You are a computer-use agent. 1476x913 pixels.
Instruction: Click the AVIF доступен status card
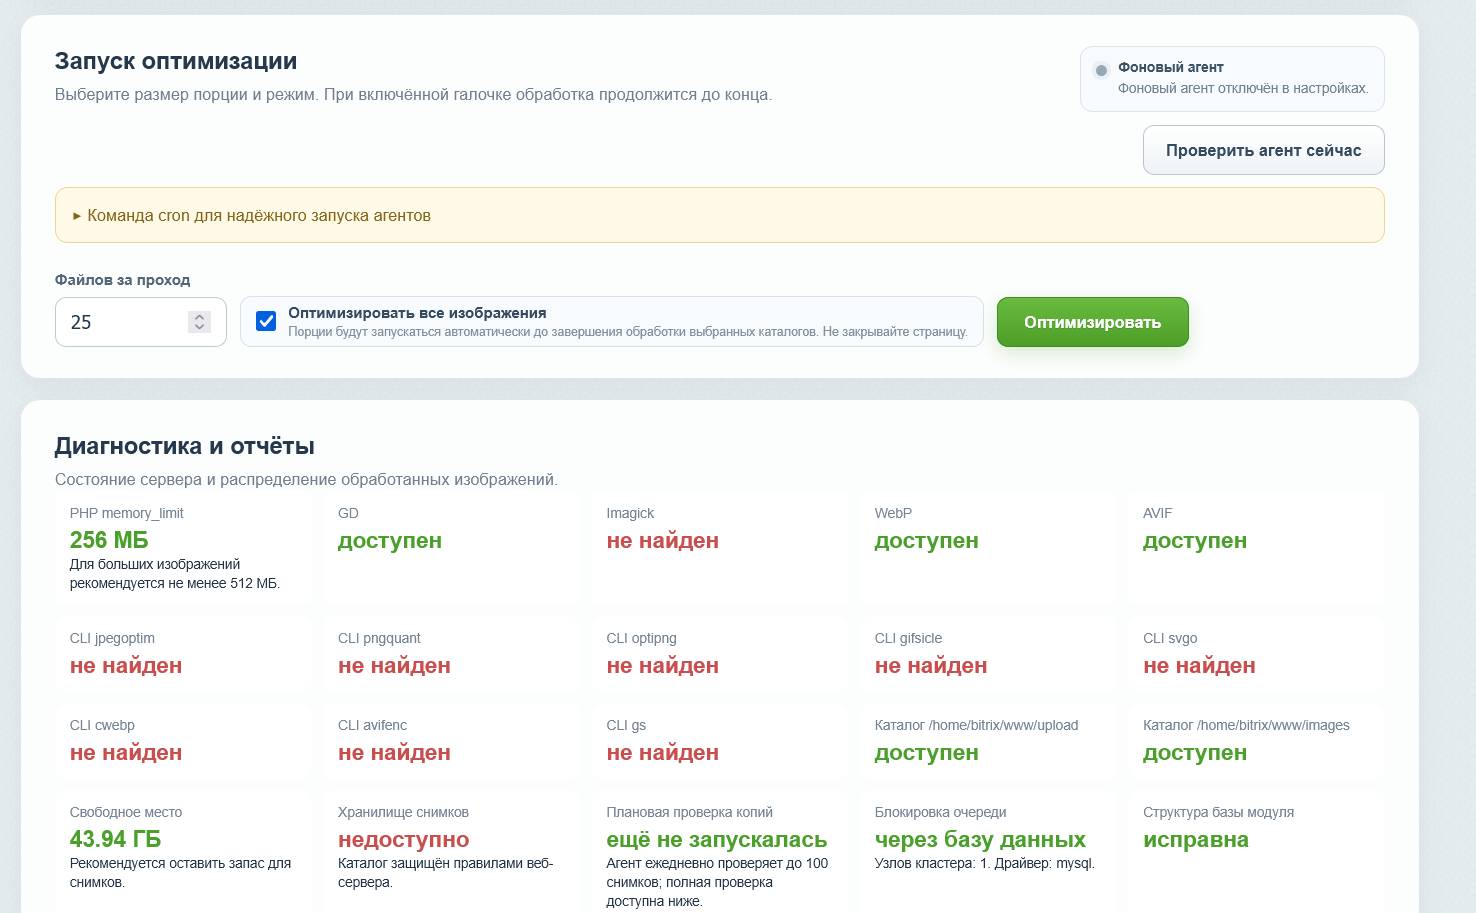point(1256,548)
